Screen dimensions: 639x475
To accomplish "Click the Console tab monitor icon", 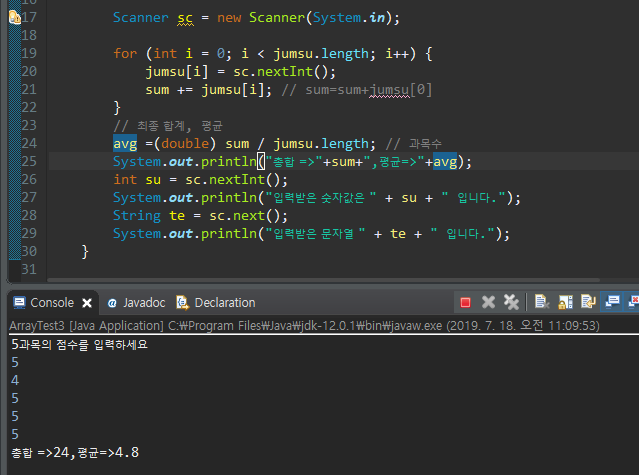I will point(19,303).
